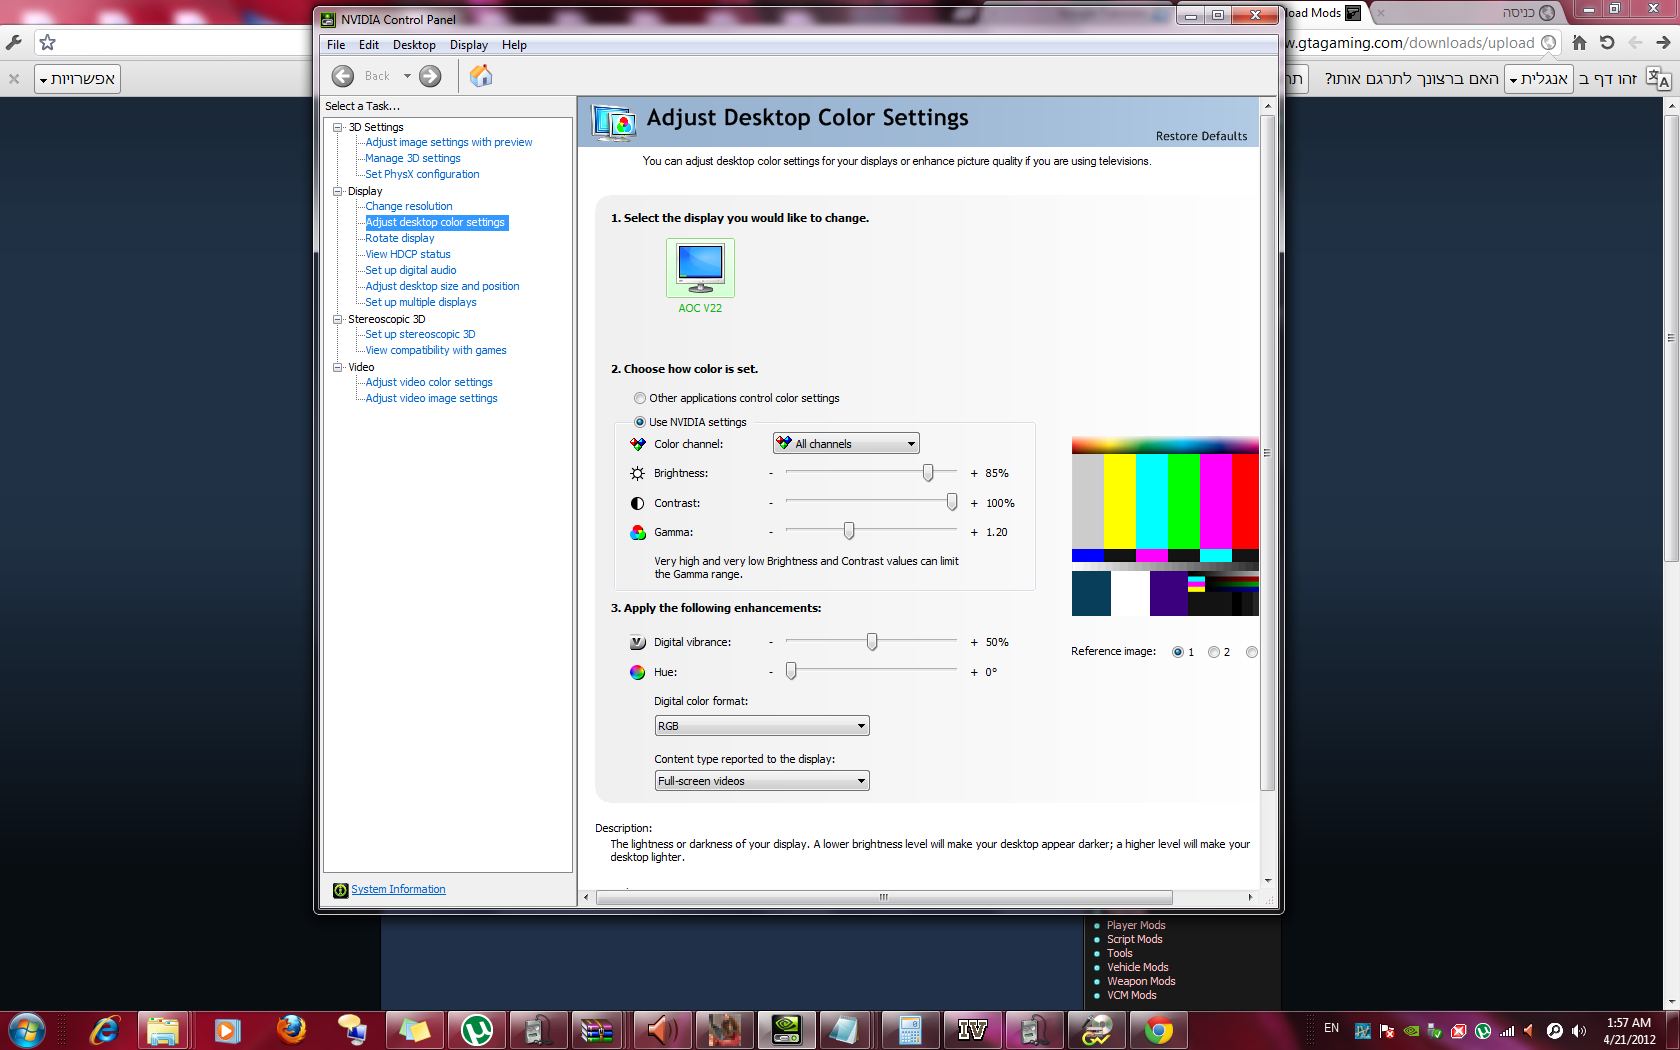Select Other applications control color settings
This screenshot has width=1680, height=1050.
point(640,398)
